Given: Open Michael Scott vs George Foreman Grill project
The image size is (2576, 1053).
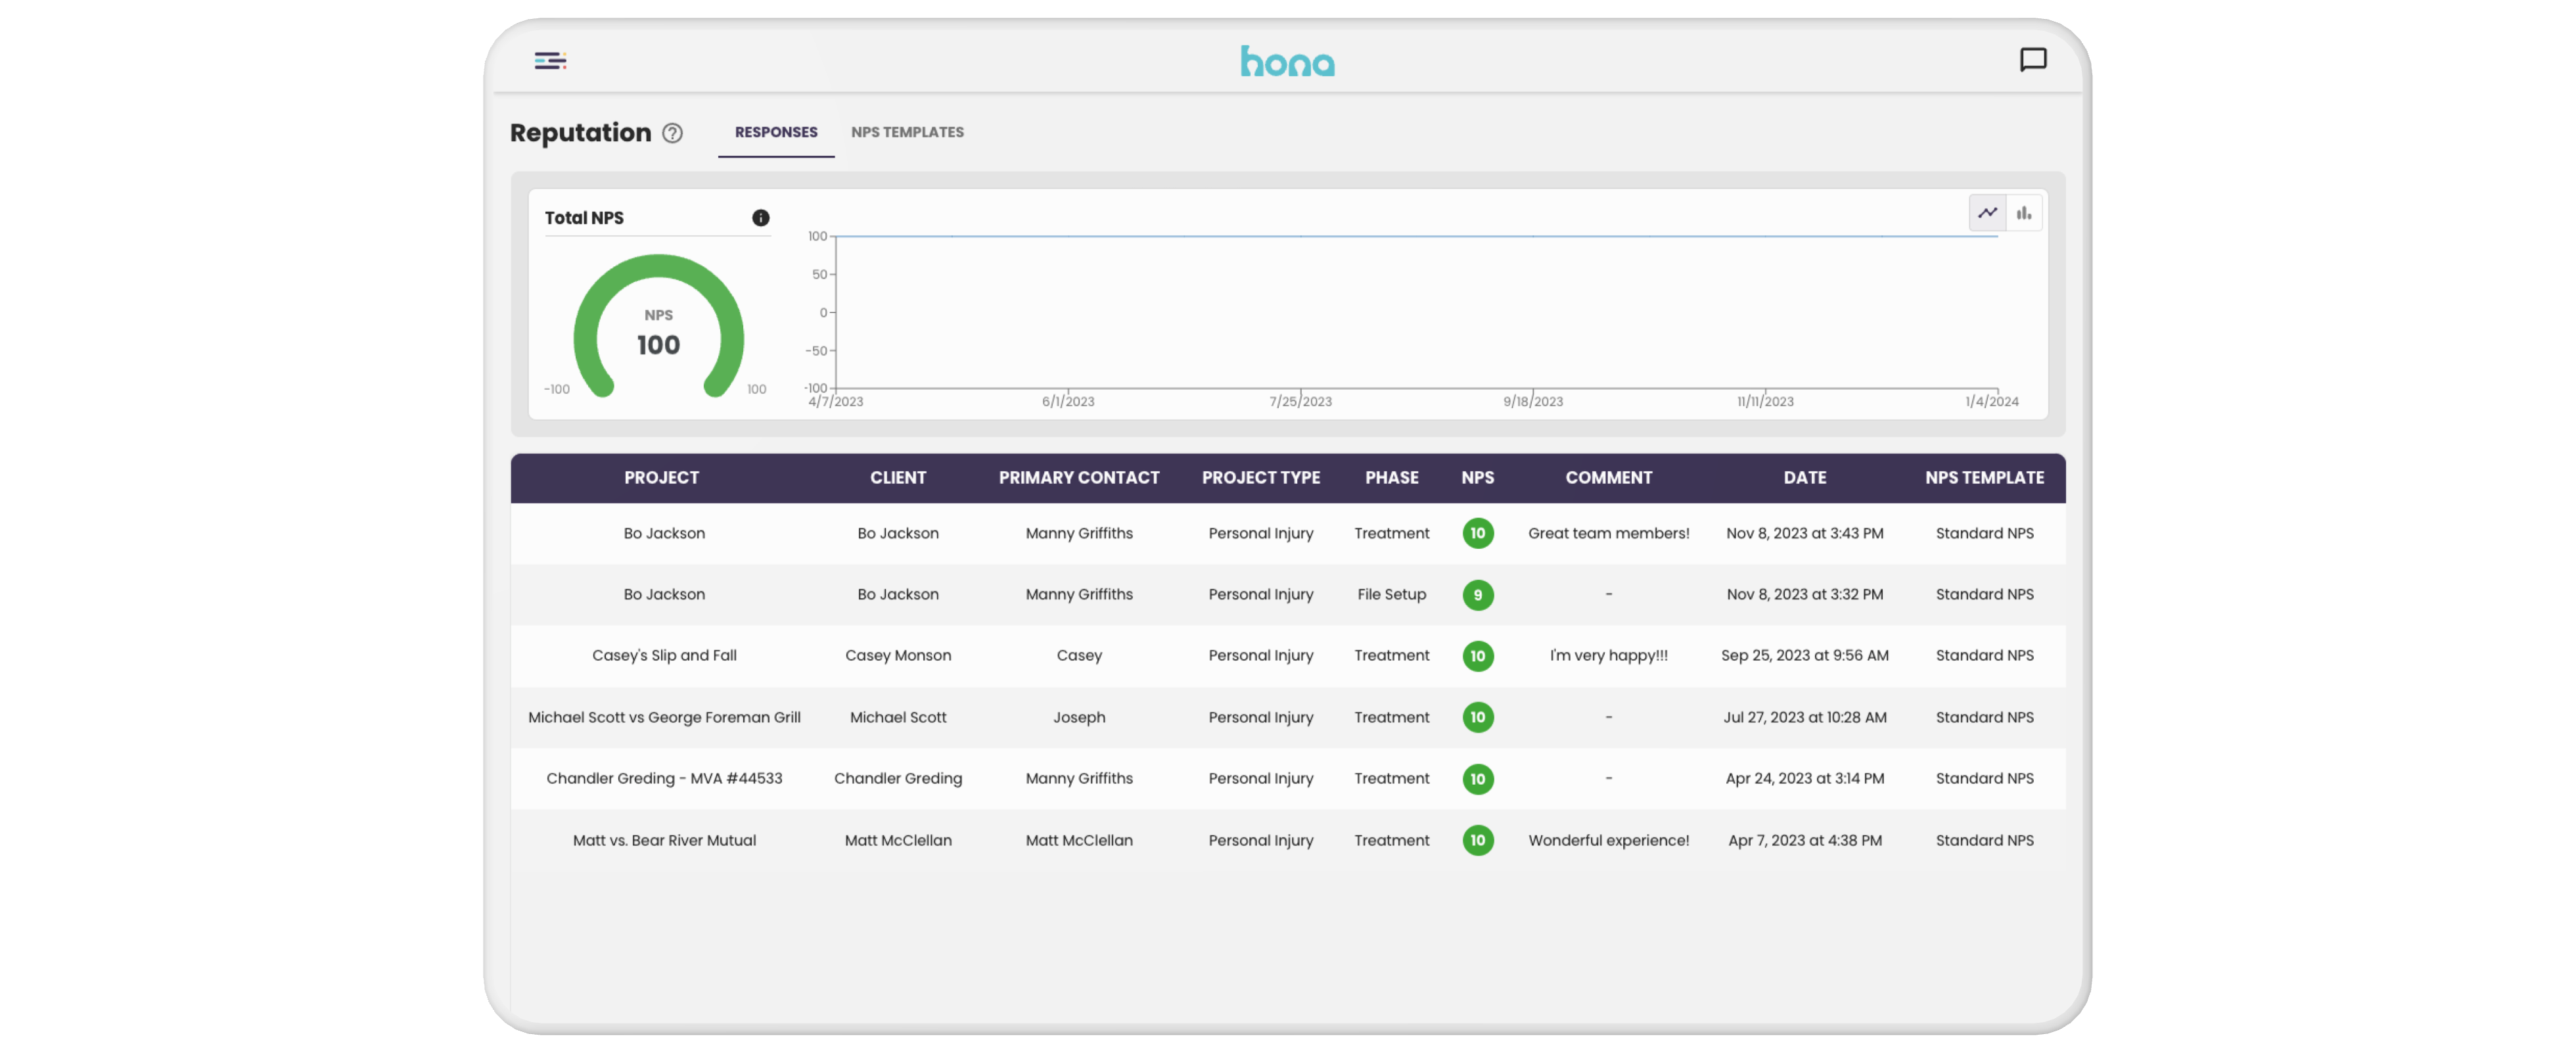Looking at the screenshot, I should click(664, 717).
